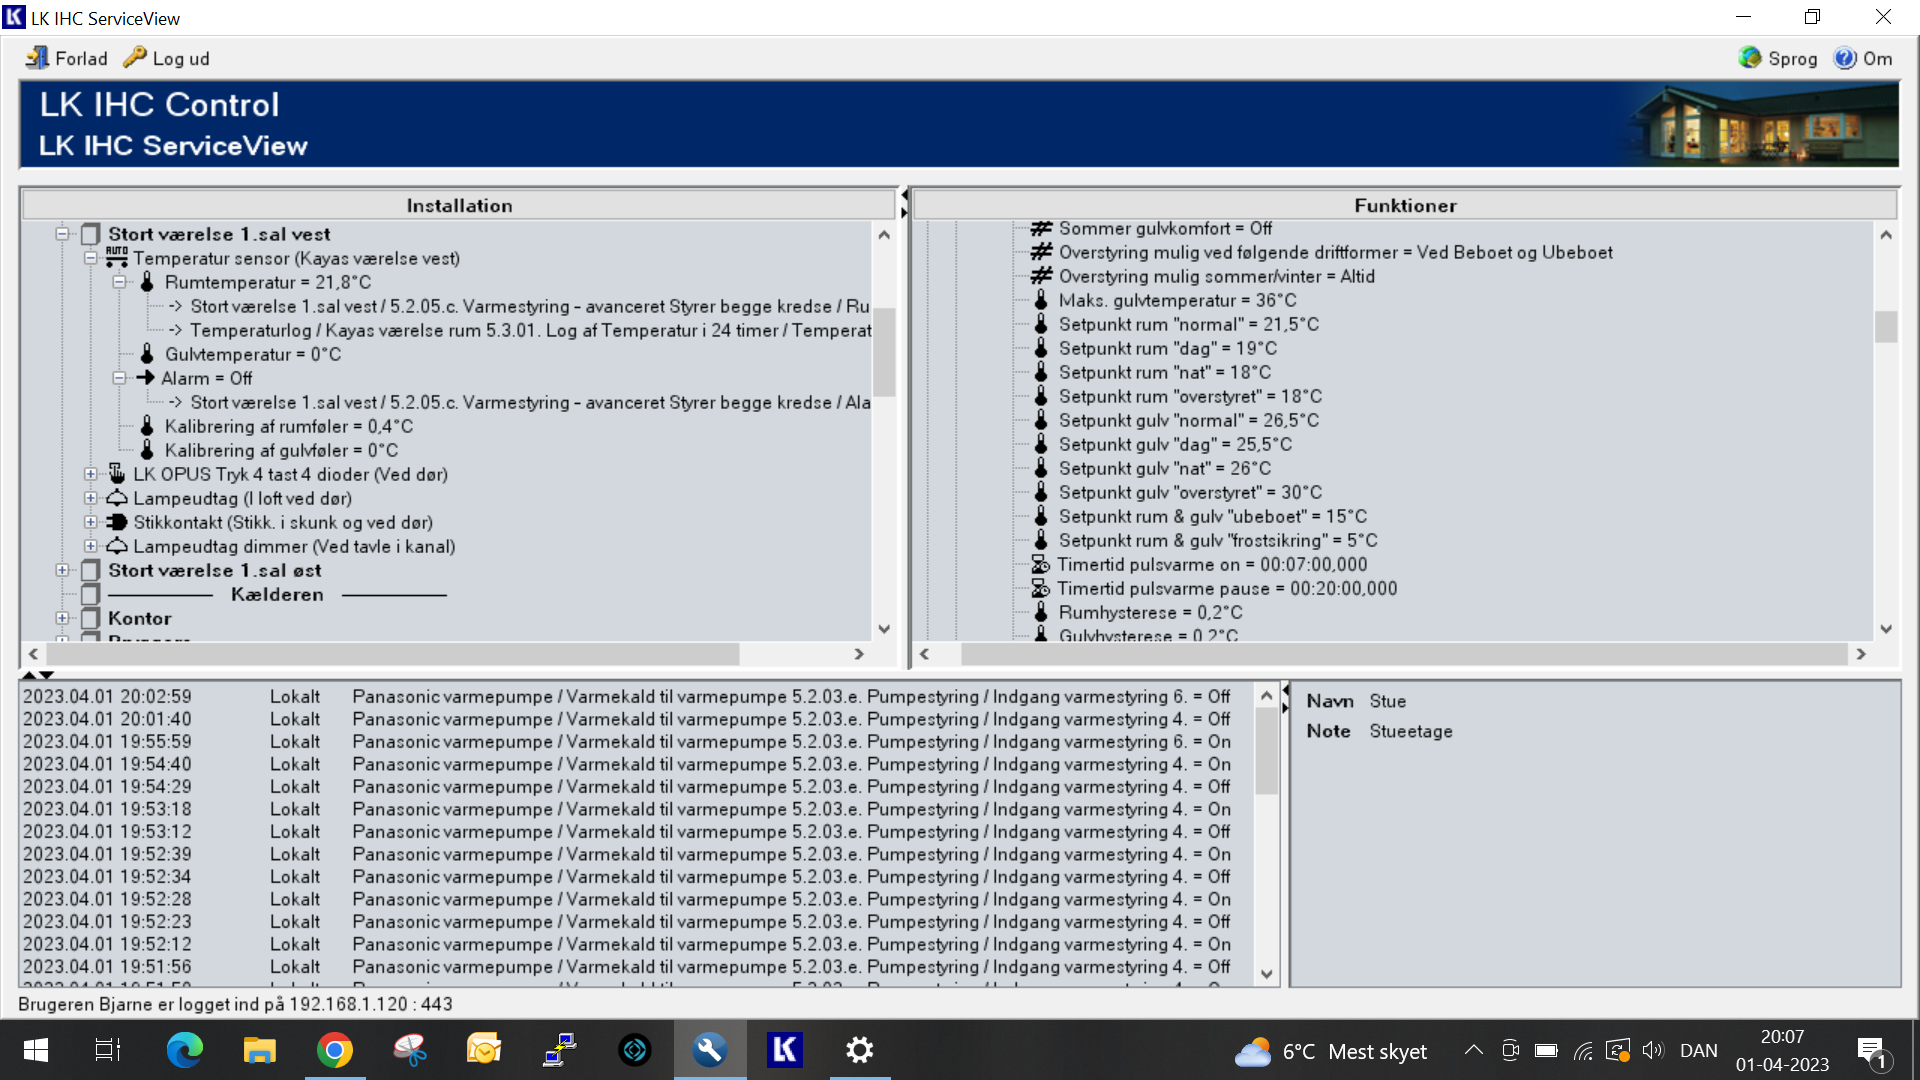Click the Stikkontakt plug icon
Image resolution: width=1920 pixels, height=1080 pixels.
(117, 522)
